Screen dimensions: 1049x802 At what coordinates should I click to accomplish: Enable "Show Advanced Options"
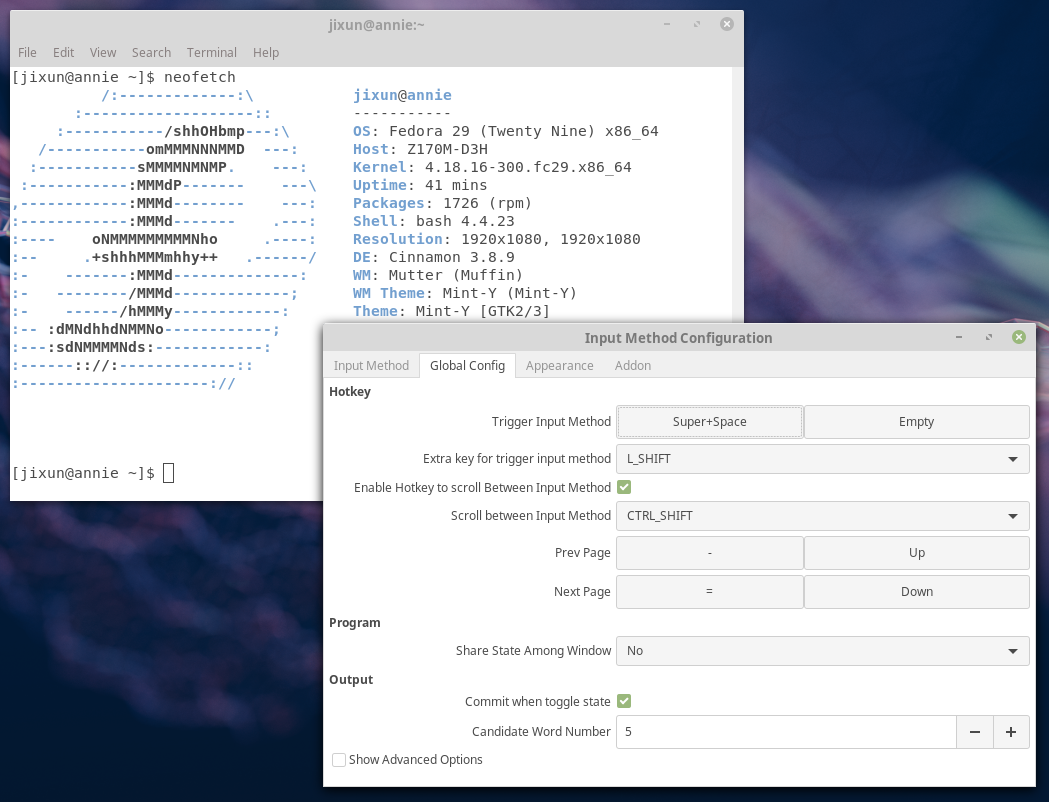(x=338, y=760)
